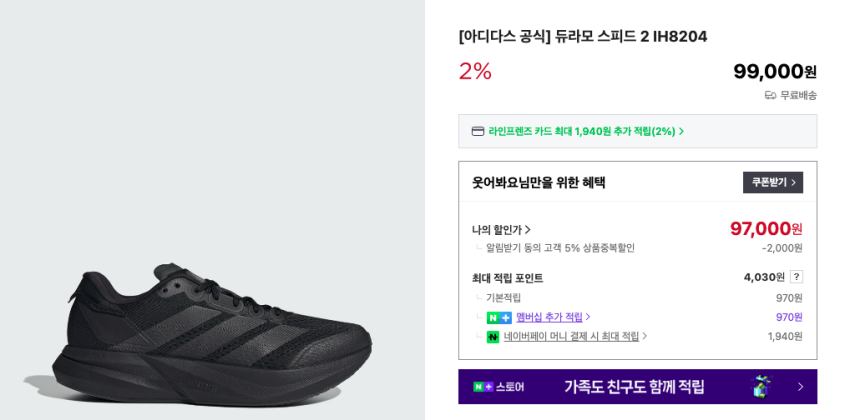Click the 최대 적립 포인트 label

(507, 278)
